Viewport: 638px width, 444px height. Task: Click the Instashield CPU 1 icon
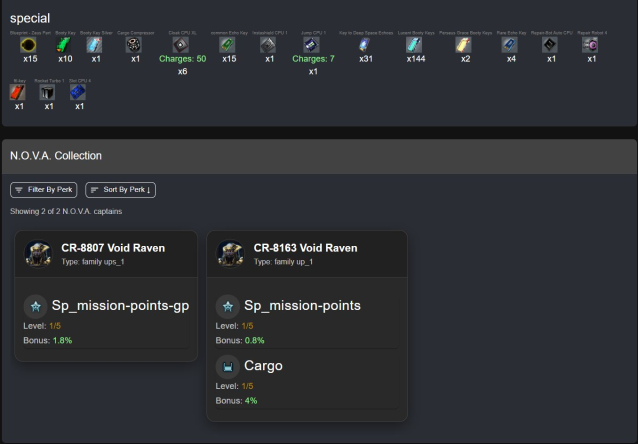(269, 44)
